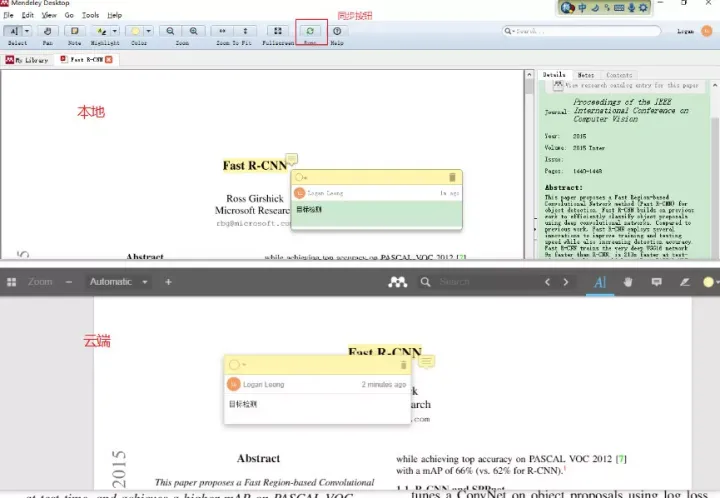
Task: Open the web viewer grid menu icon
Action: point(11,282)
